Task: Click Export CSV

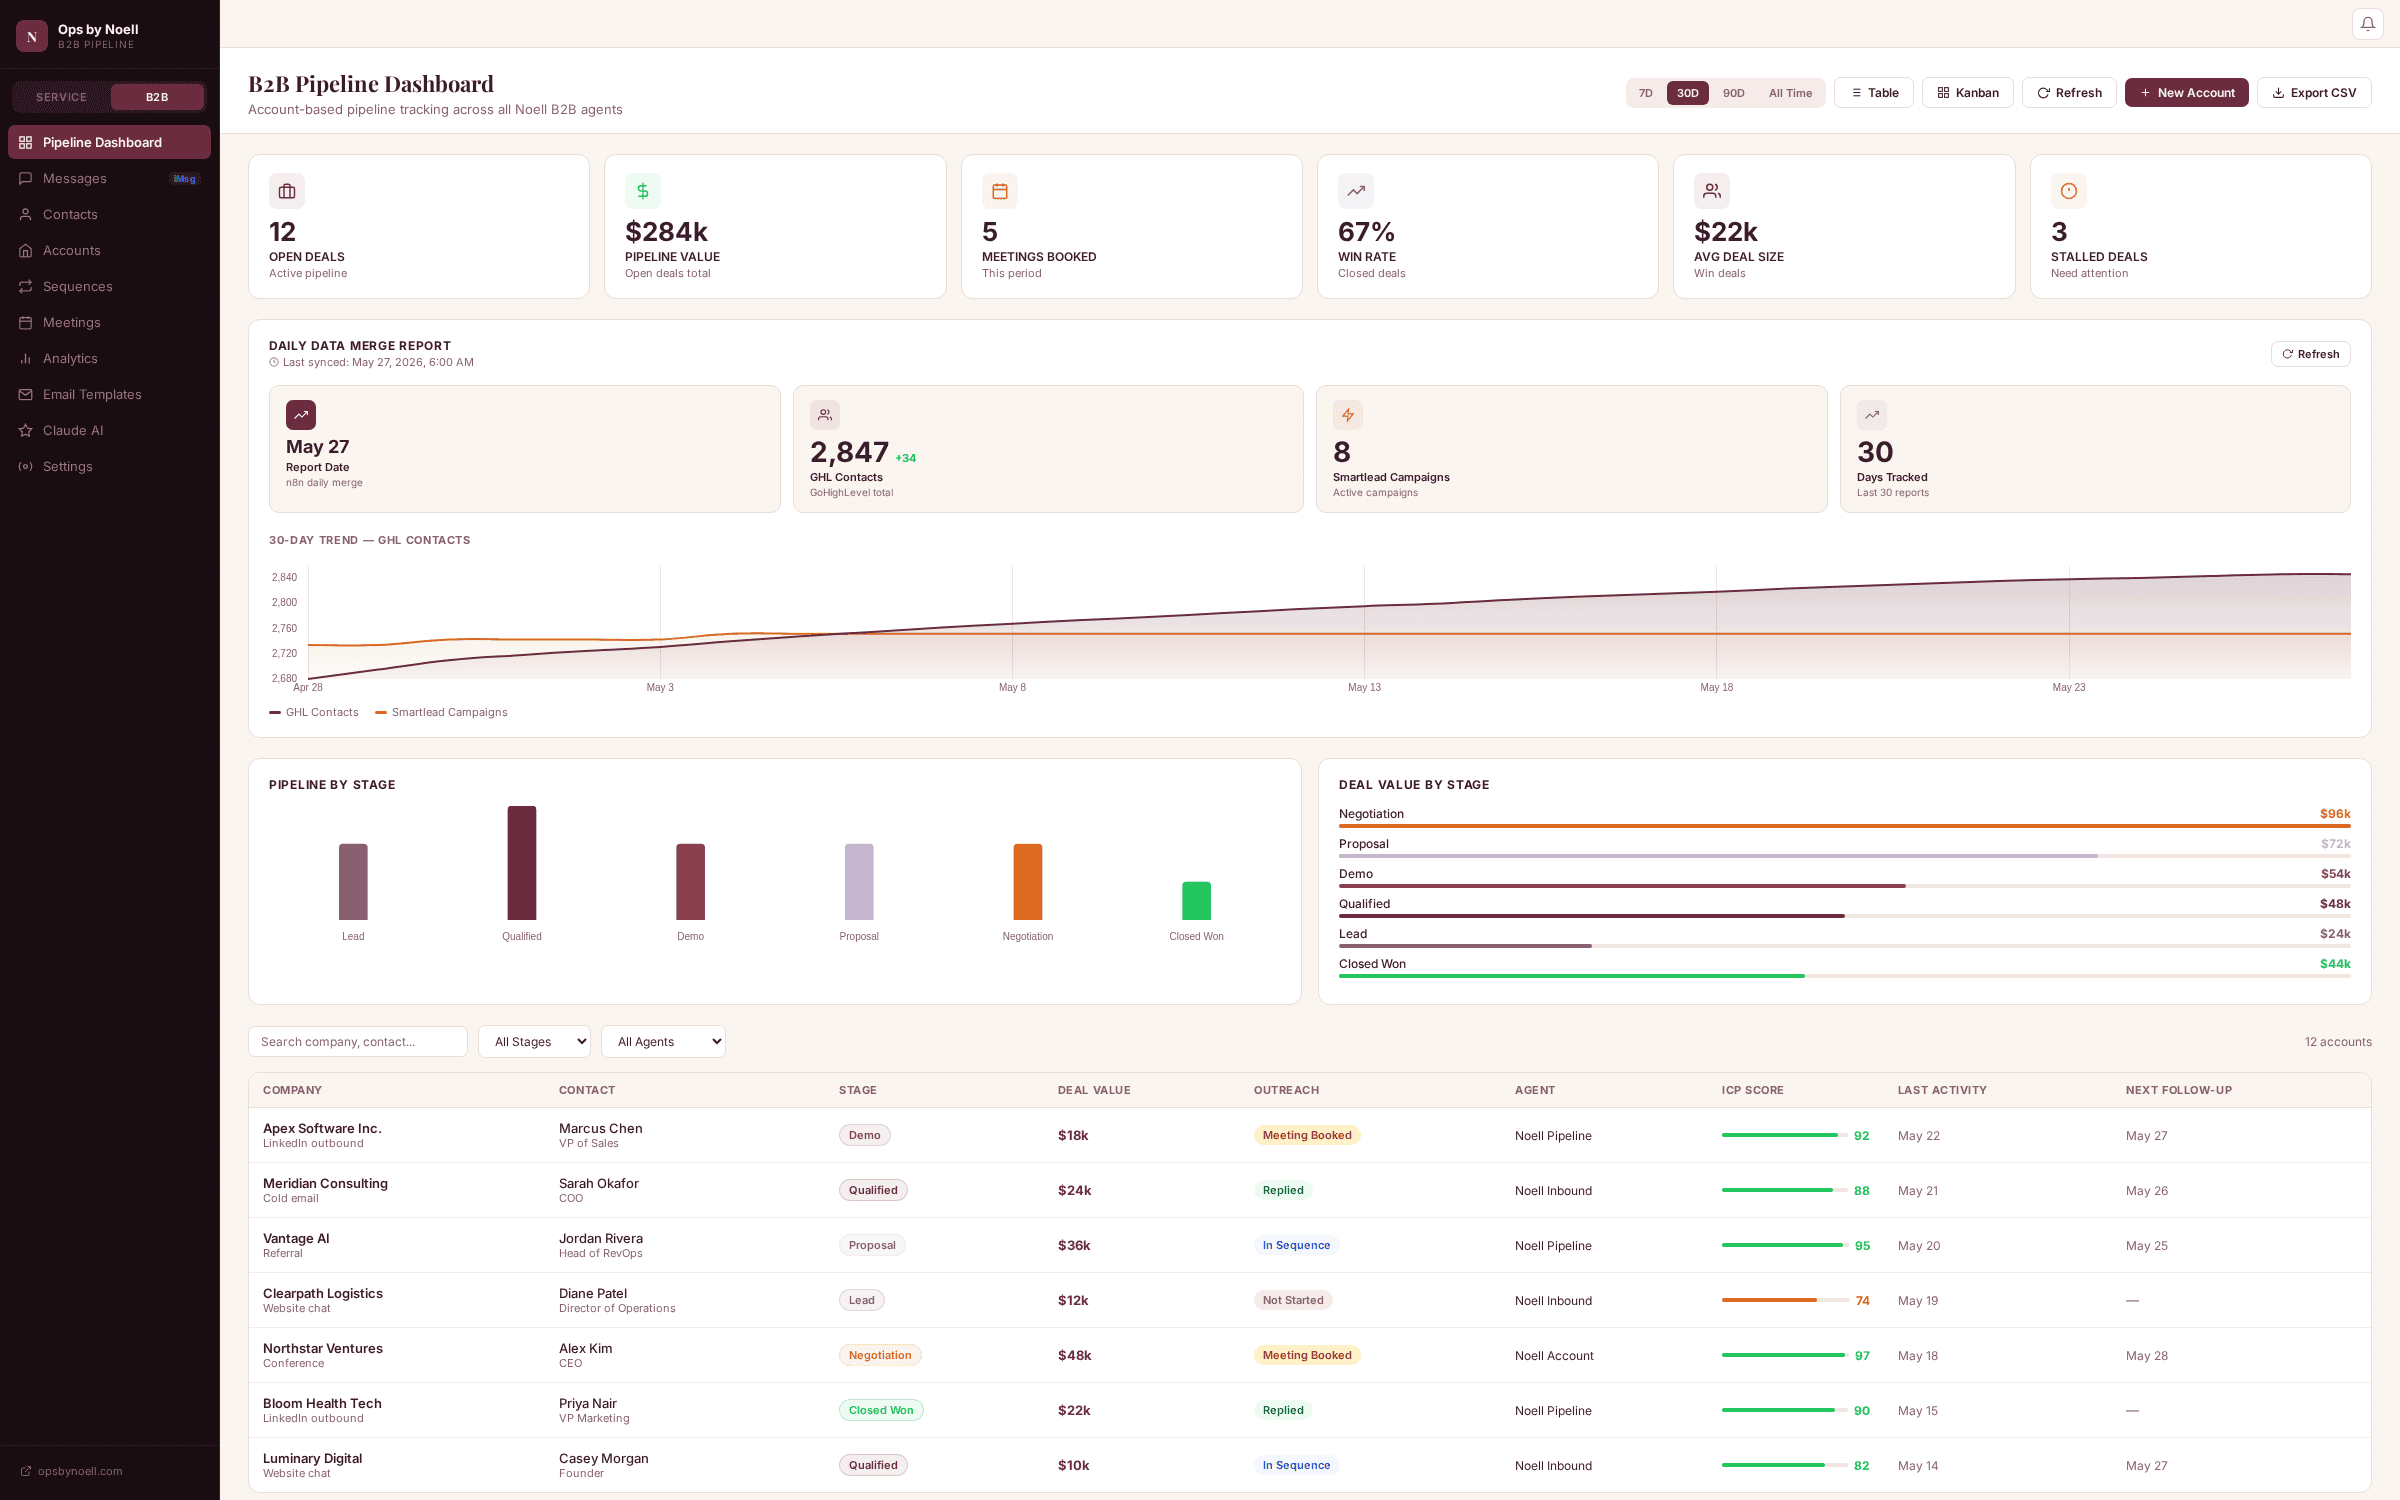Action: click(x=2314, y=93)
